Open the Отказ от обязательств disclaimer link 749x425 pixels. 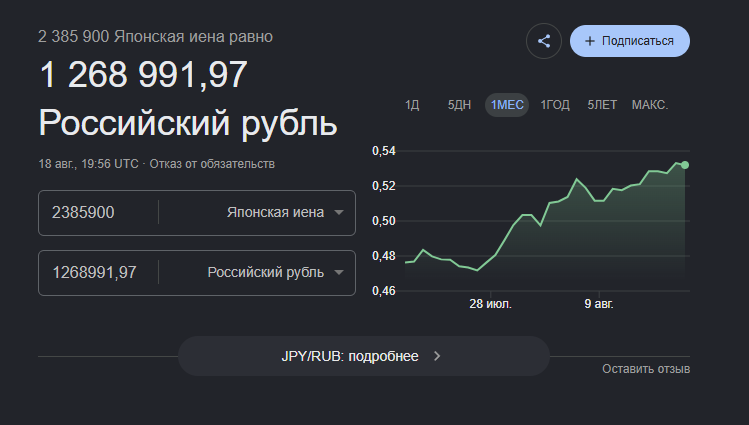coord(212,164)
